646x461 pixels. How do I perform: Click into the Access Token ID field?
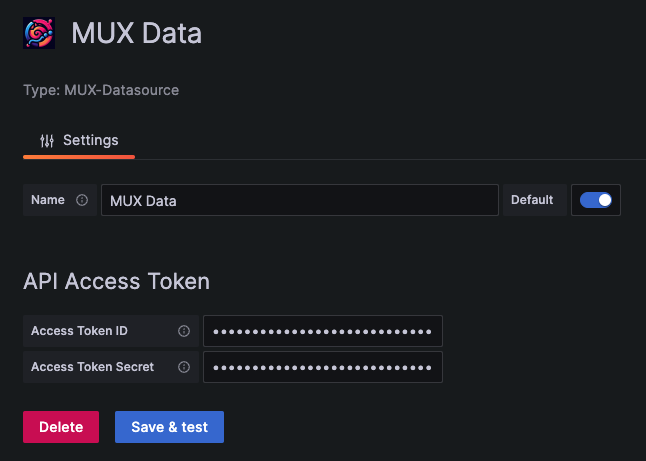click(323, 331)
